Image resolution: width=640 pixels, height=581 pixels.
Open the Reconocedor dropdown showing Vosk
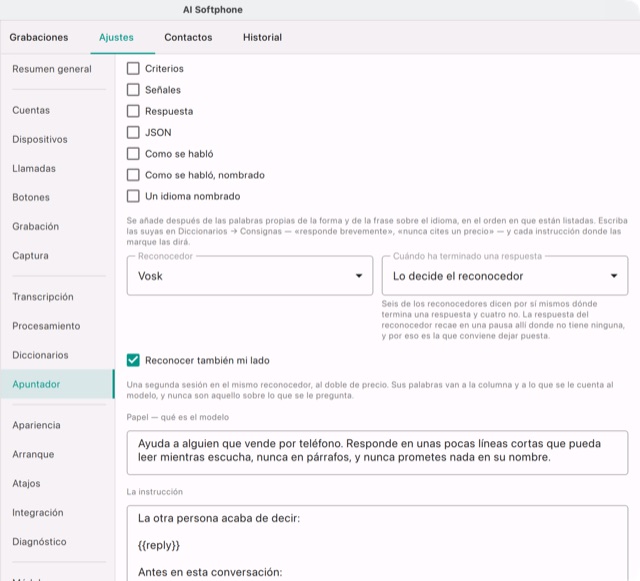point(250,276)
